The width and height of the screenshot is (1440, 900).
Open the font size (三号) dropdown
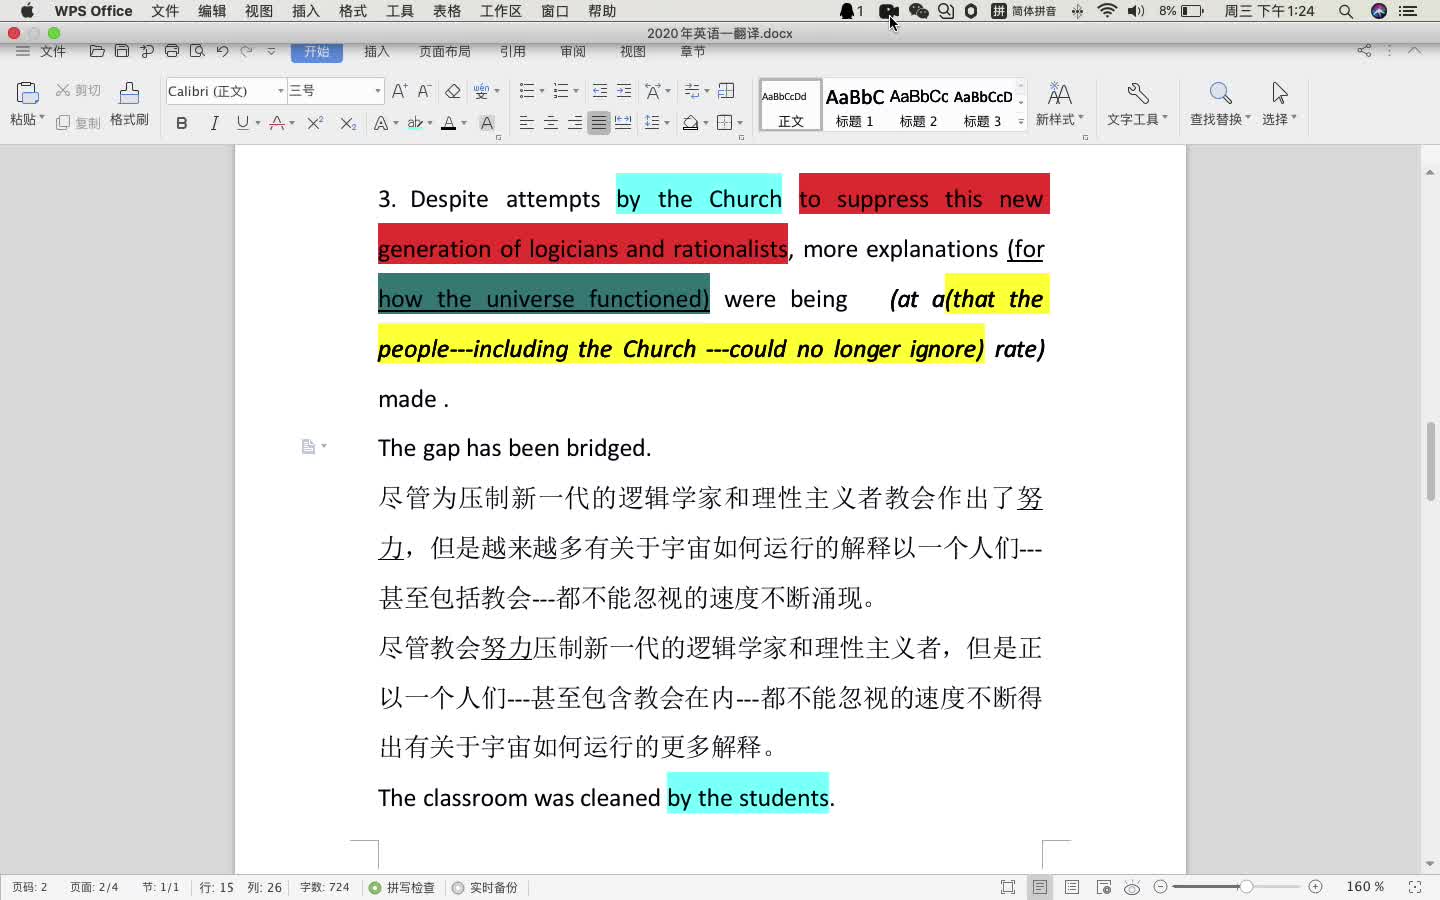coord(377,91)
